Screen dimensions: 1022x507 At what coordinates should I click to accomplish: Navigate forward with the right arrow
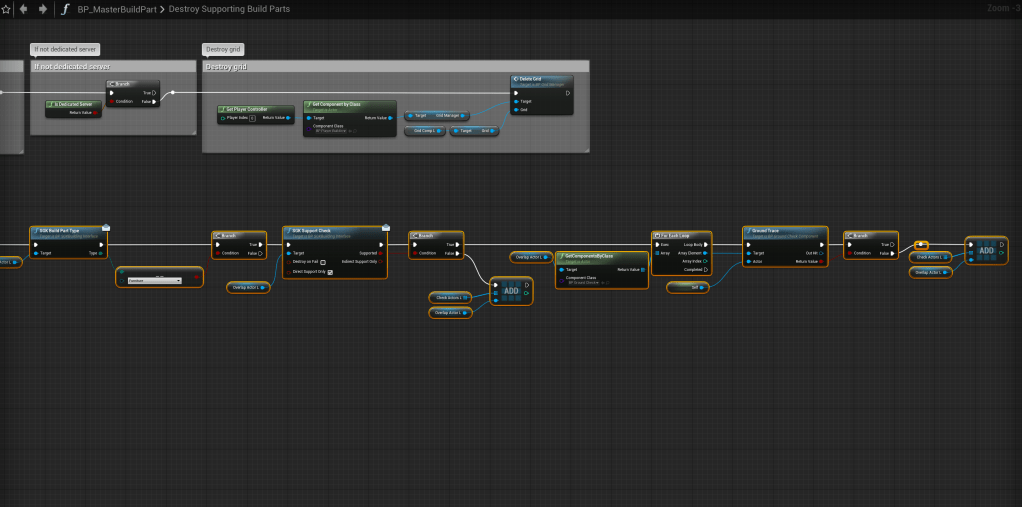(42, 9)
